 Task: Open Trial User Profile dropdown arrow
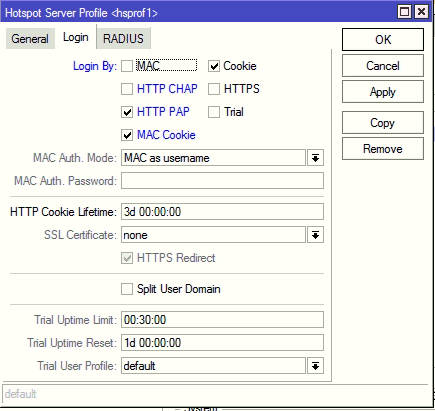click(x=315, y=366)
